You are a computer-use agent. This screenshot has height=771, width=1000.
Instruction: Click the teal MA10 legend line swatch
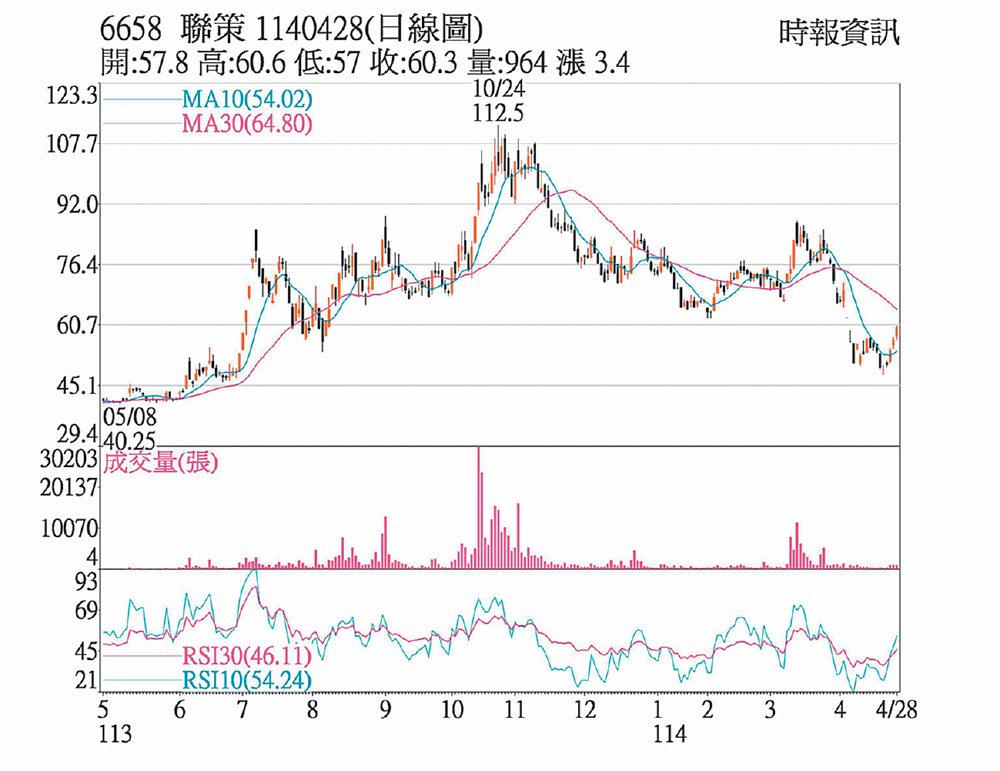(x=142, y=99)
